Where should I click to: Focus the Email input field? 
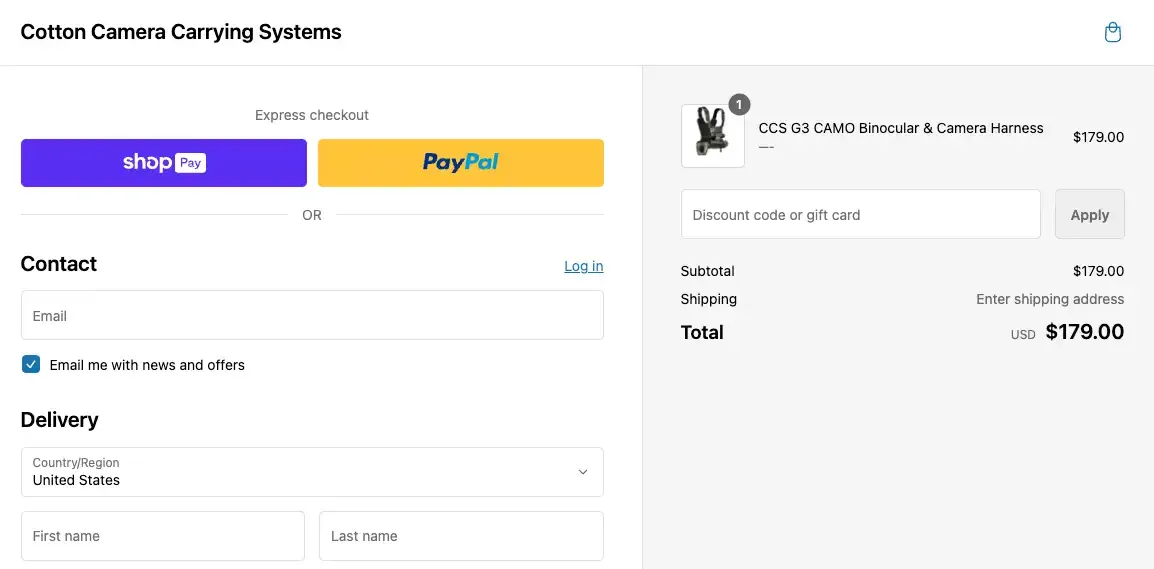(x=312, y=315)
